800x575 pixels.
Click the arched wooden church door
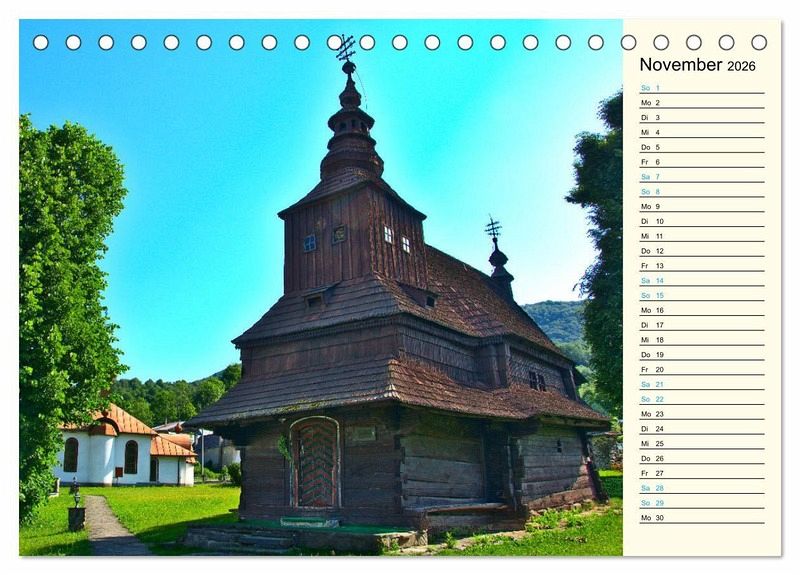pyautogui.click(x=315, y=463)
